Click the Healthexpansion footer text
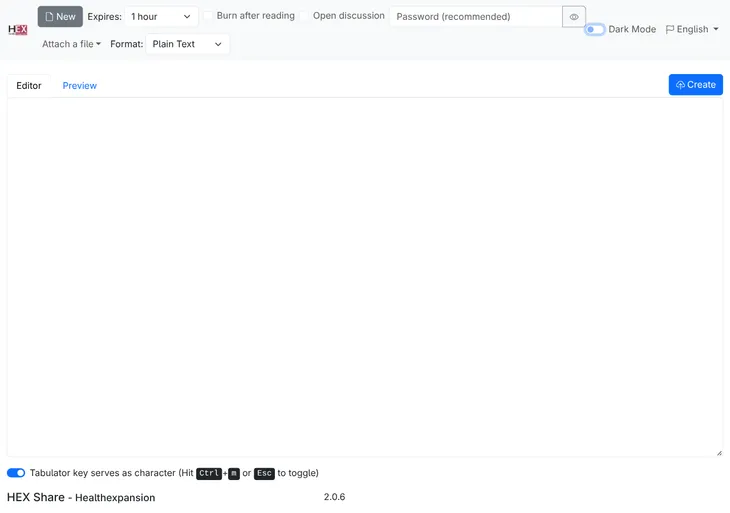 click(x=115, y=498)
